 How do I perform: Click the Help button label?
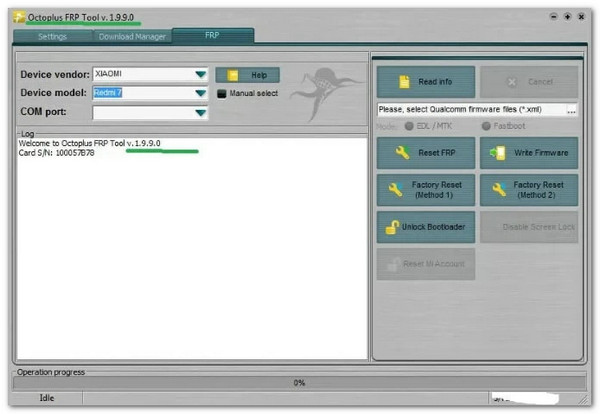coord(259,75)
